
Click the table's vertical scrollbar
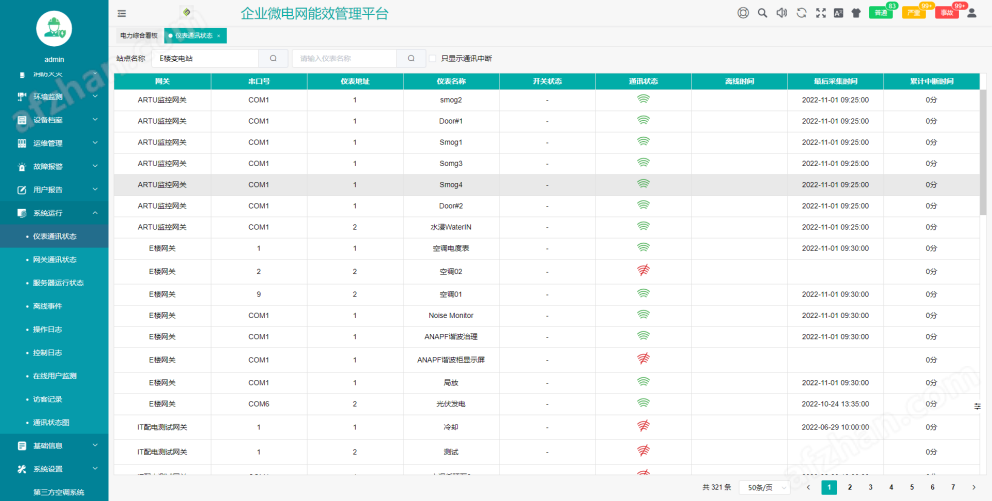click(983, 152)
